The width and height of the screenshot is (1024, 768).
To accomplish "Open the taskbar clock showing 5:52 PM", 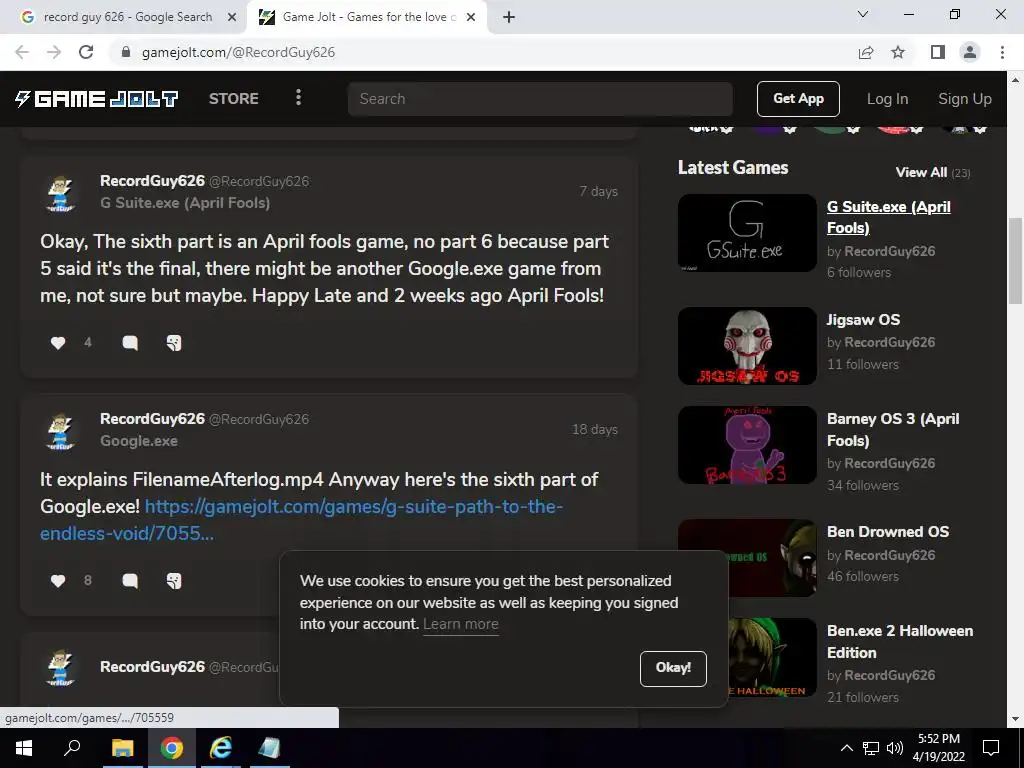I will (x=938, y=748).
